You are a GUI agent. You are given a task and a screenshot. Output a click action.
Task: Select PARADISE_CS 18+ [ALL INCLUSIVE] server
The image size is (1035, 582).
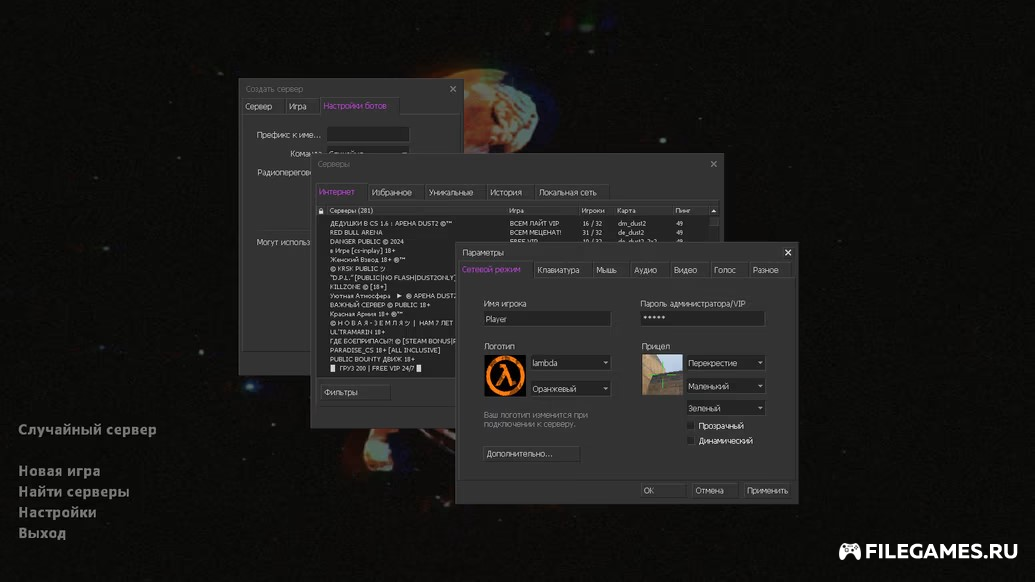pos(385,350)
